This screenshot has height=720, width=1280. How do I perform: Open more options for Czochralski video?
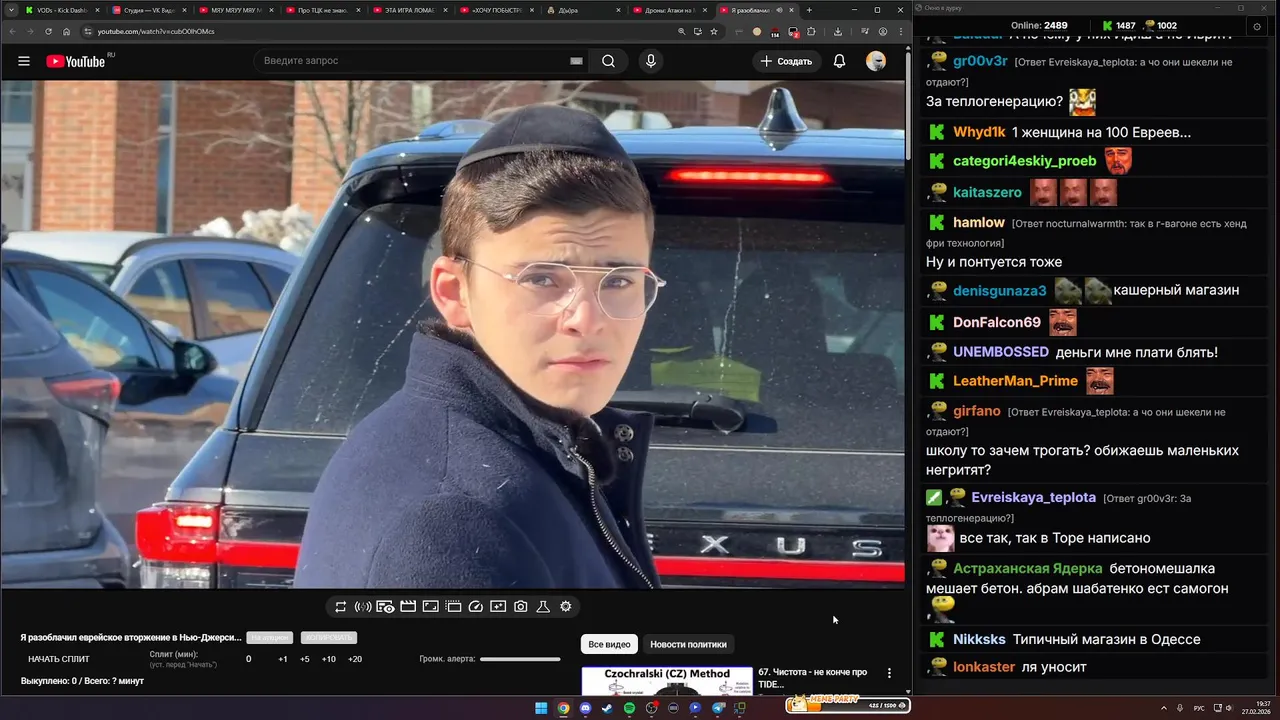(x=889, y=673)
